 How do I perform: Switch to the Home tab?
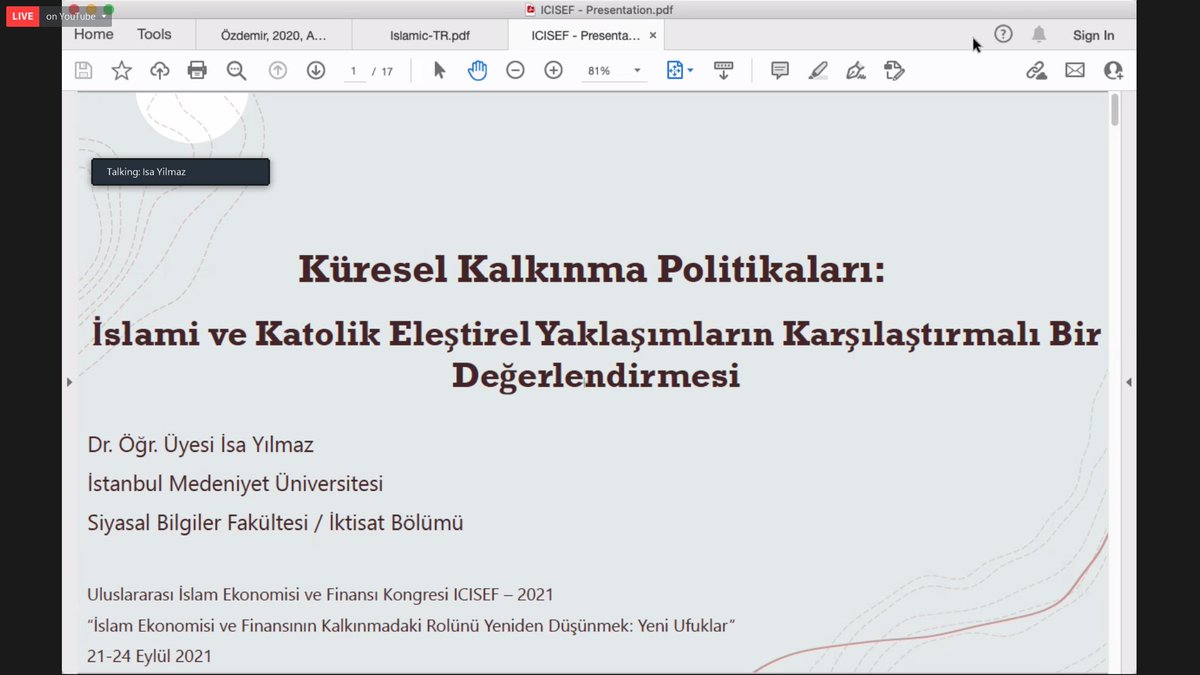click(x=93, y=34)
